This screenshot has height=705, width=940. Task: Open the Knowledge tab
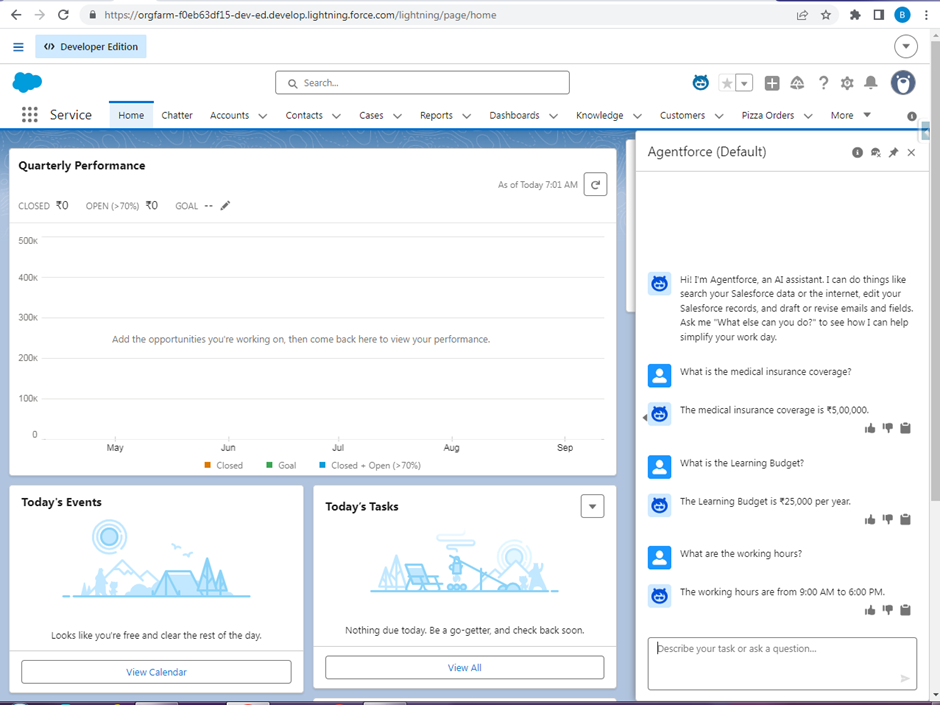[599, 115]
